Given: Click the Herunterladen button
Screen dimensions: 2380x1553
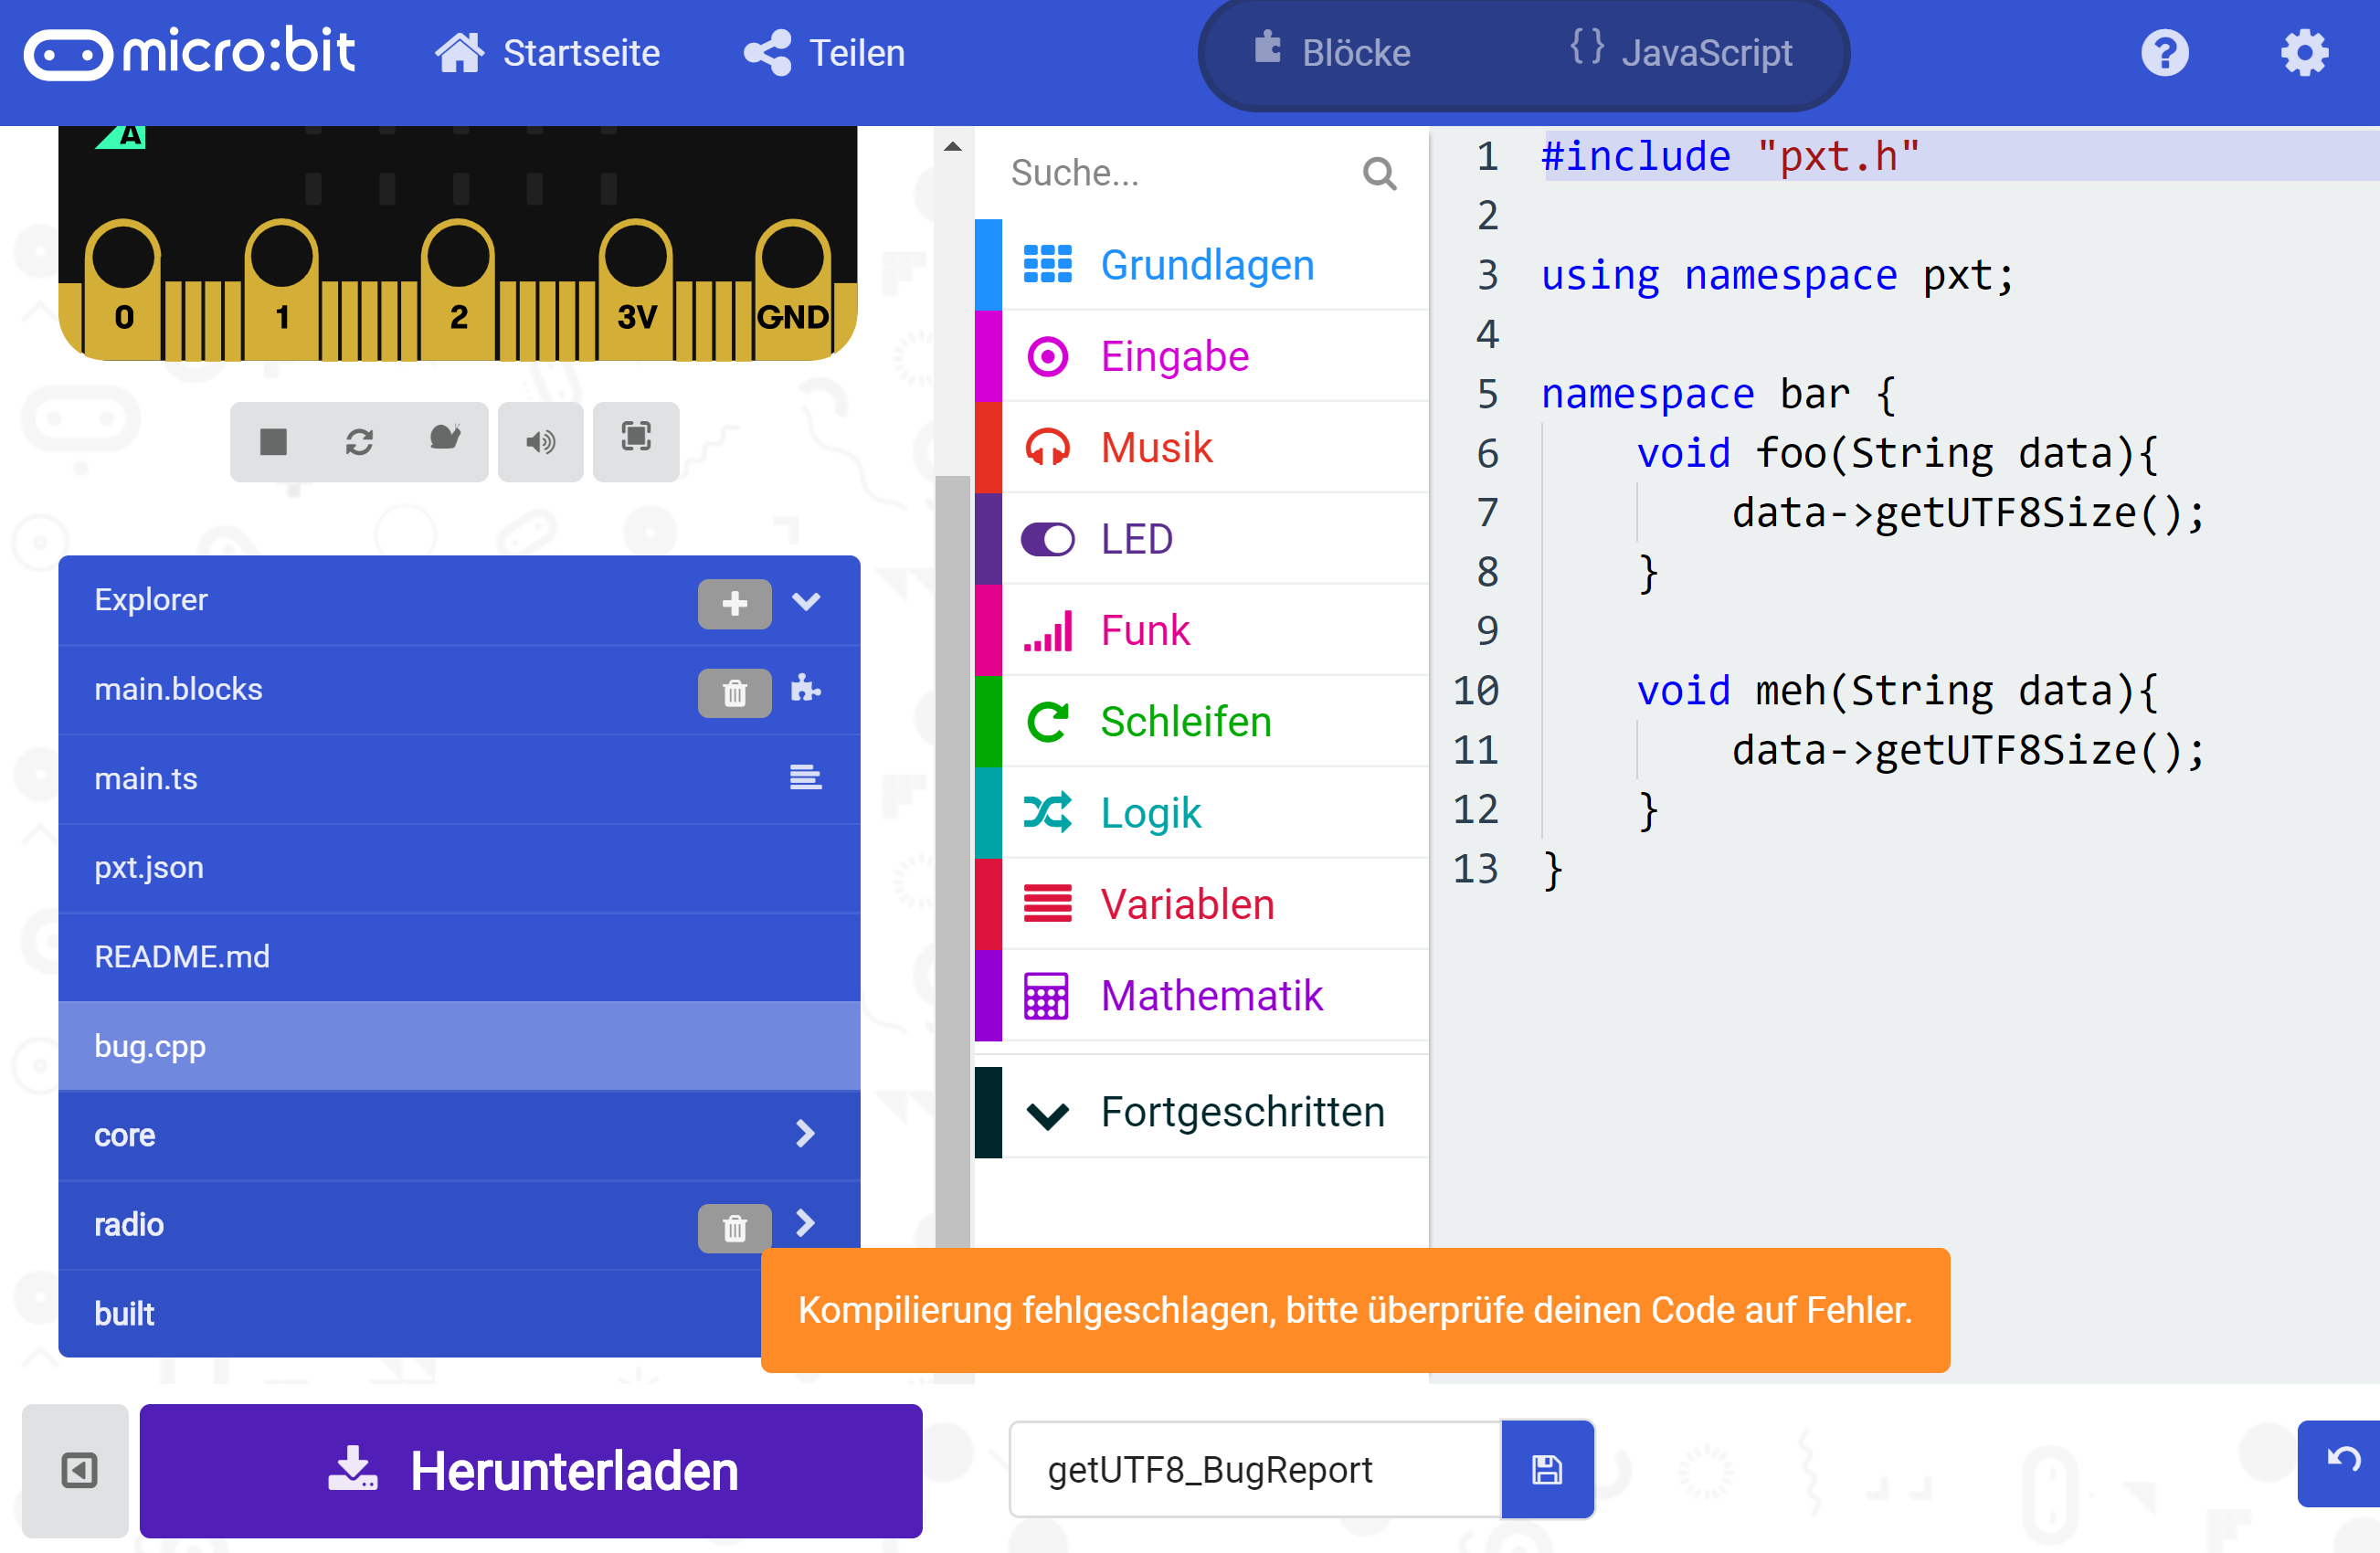Looking at the screenshot, I should [x=531, y=1470].
